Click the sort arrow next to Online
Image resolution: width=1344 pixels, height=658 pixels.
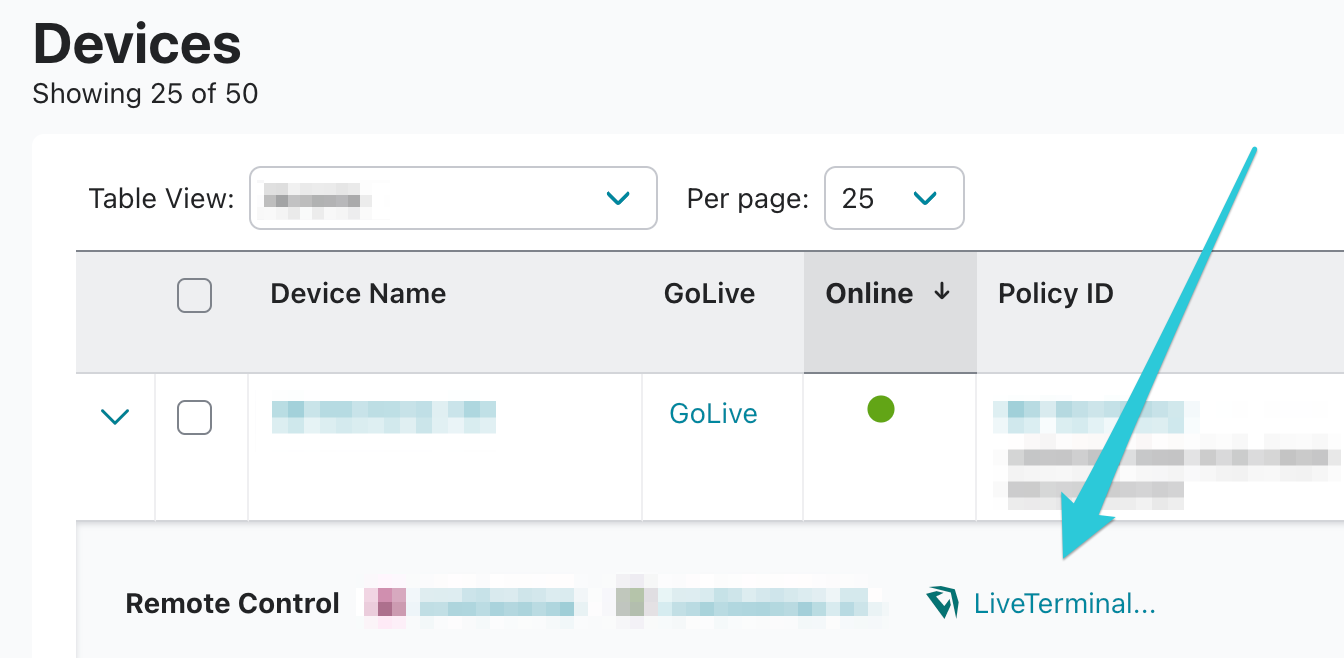[x=941, y=292]
